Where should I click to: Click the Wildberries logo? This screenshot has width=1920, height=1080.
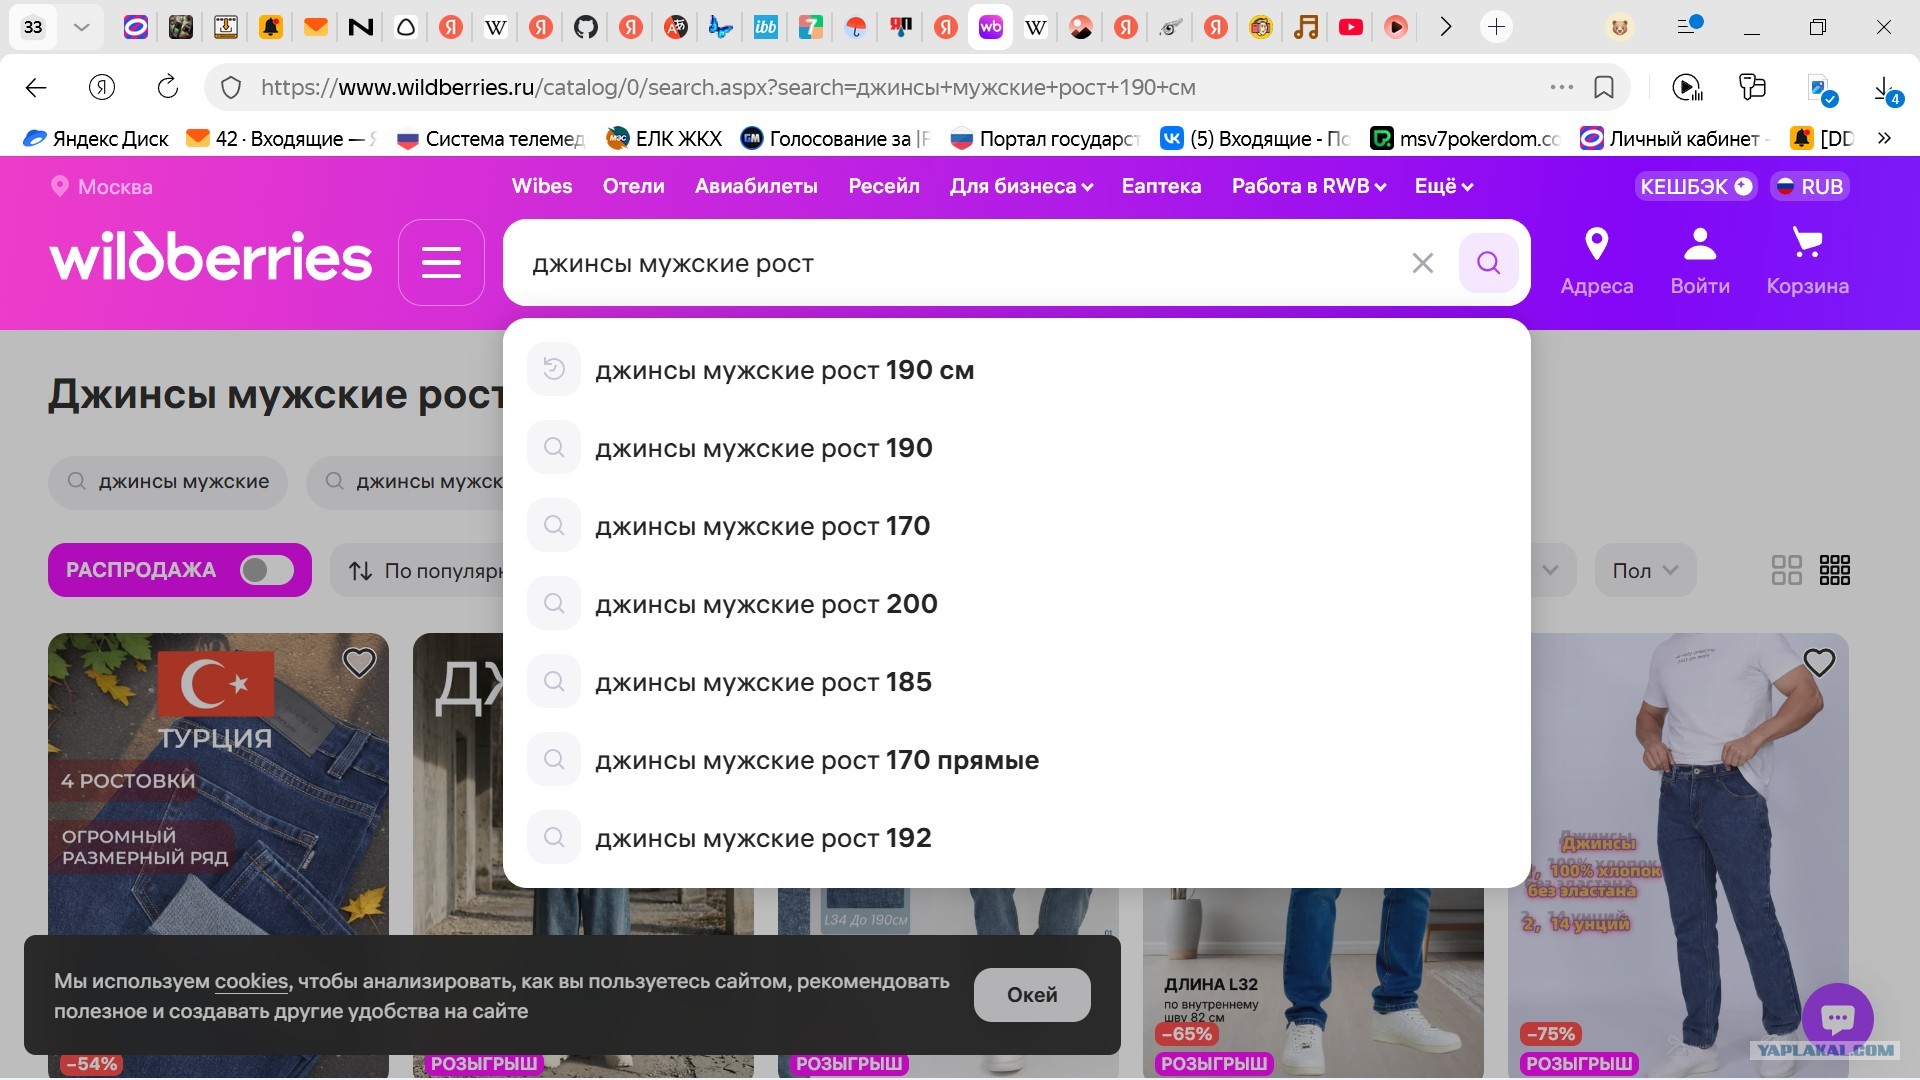(211, 257)
